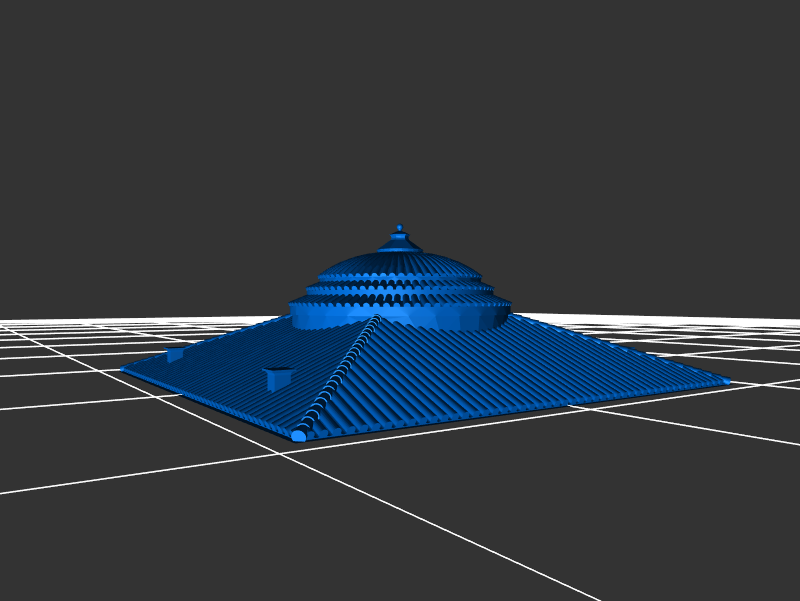Click the small box chimney near front ridge
800x601 pixels.
[x=277, y=378]
